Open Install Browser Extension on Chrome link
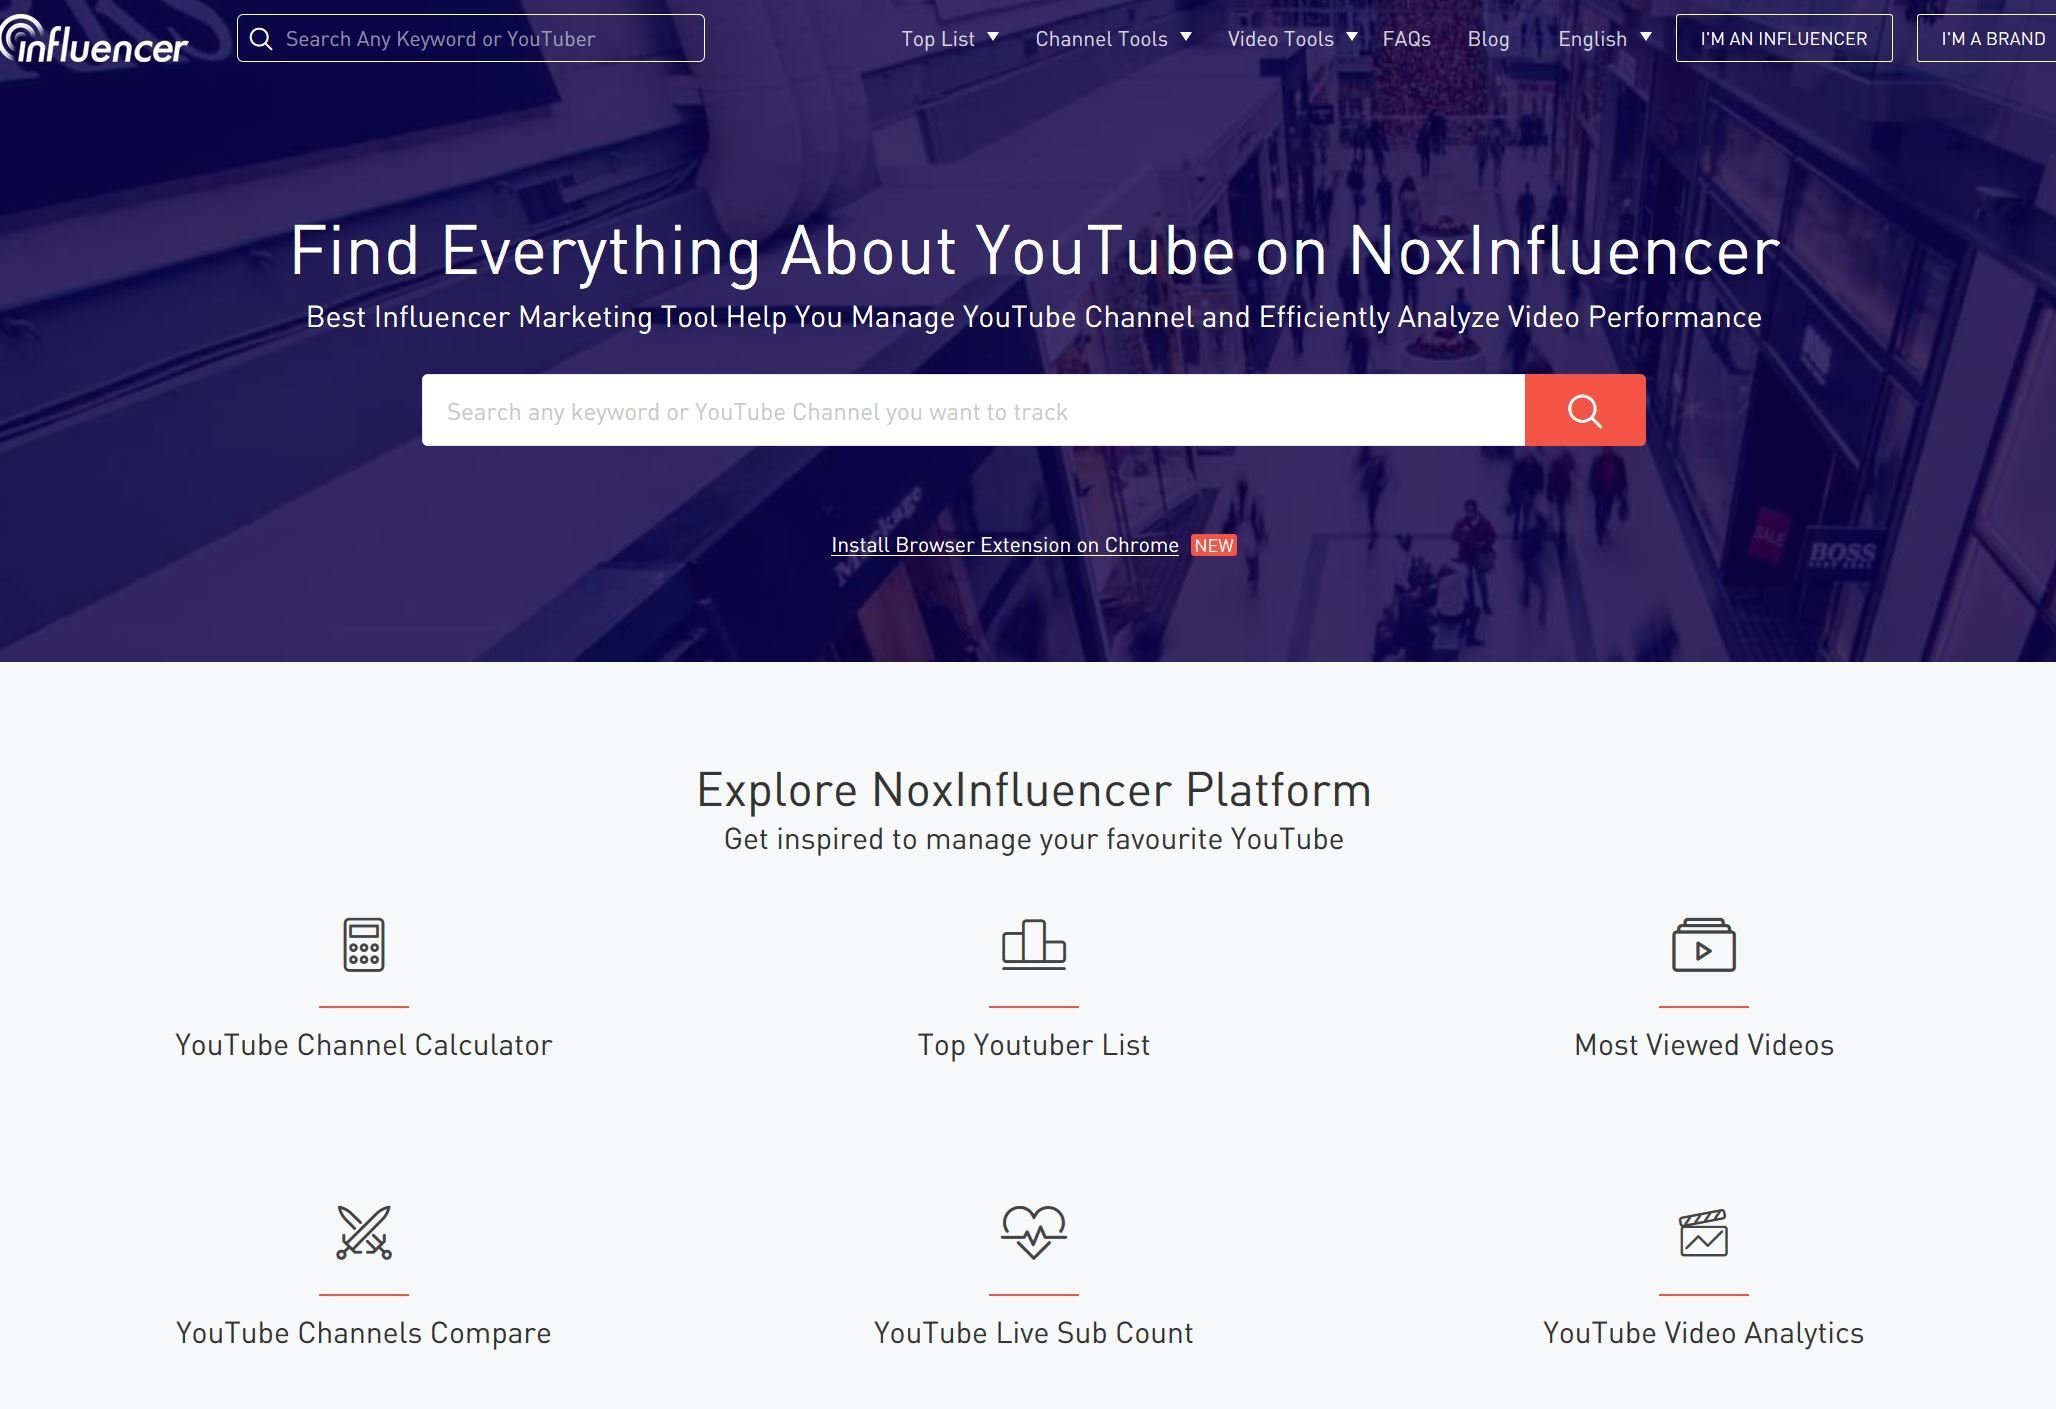2056x1409 pixels. click(1004, 545)
